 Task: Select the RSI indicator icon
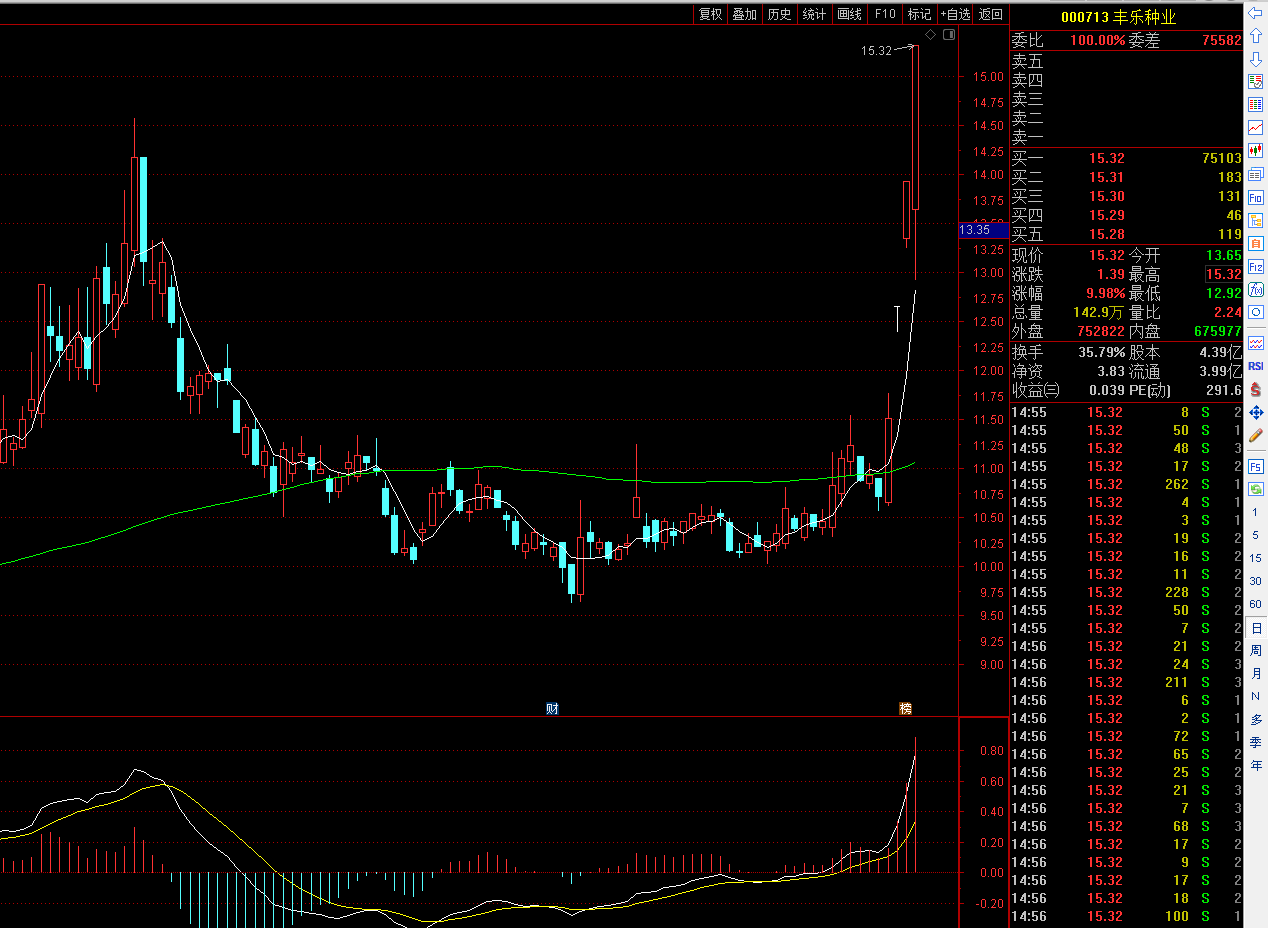(x=1255, y=366)
